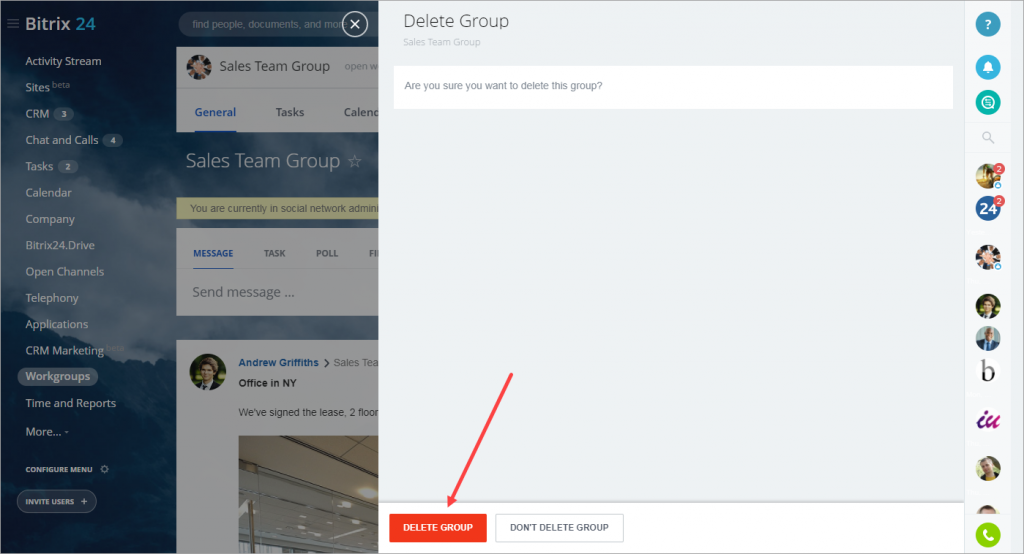1024x554 pixels.
Task: Click the Sales Team Group header avatar
Action: [199, 67]
